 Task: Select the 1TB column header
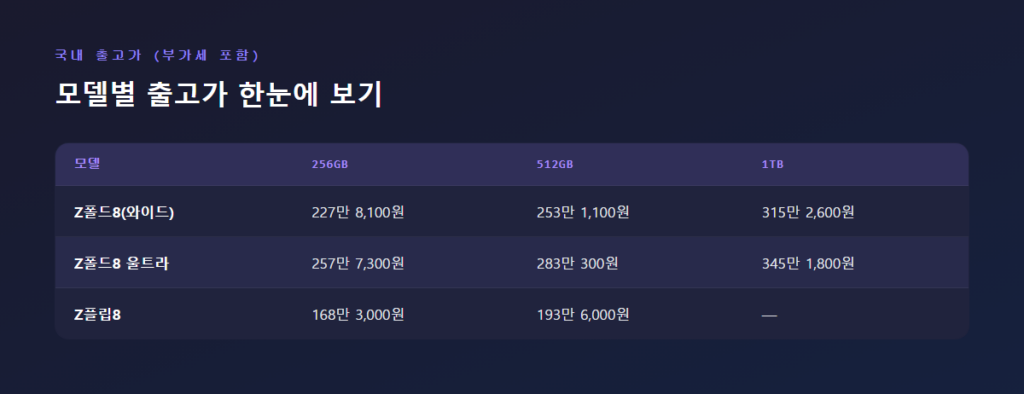pos(773,165)
